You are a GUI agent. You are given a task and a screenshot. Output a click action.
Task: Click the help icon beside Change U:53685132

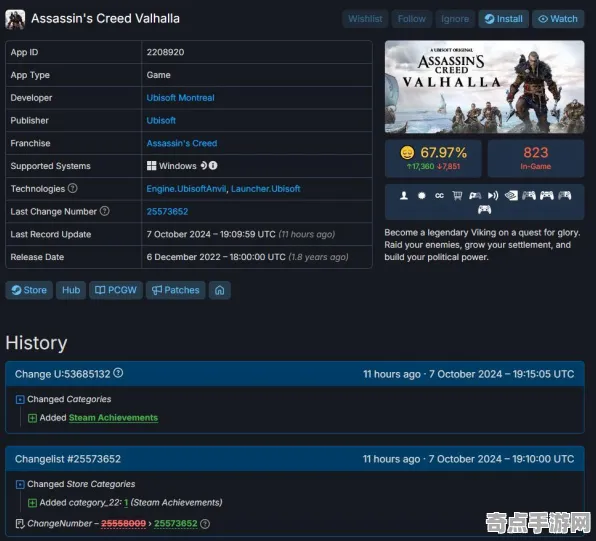pyautogui.click(x=118, y=373)
